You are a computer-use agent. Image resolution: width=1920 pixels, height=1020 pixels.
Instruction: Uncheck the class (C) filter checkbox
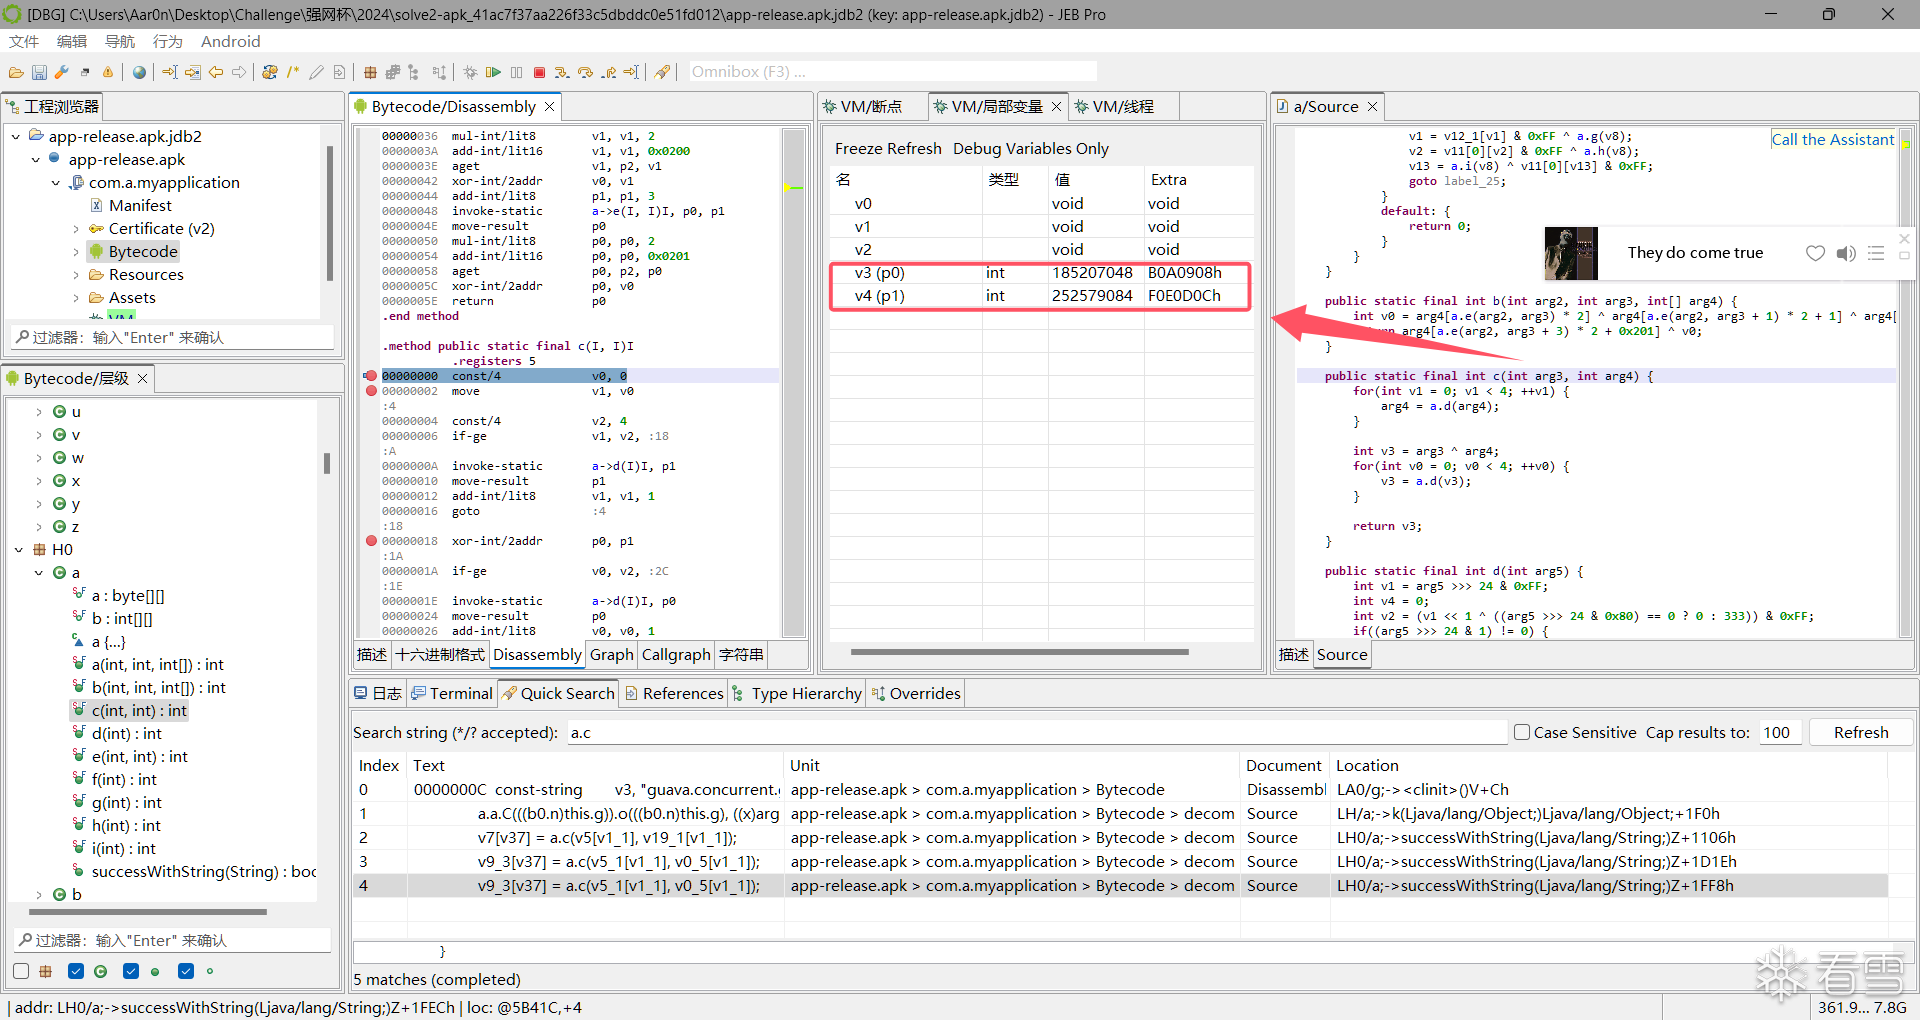coord(76,971)
